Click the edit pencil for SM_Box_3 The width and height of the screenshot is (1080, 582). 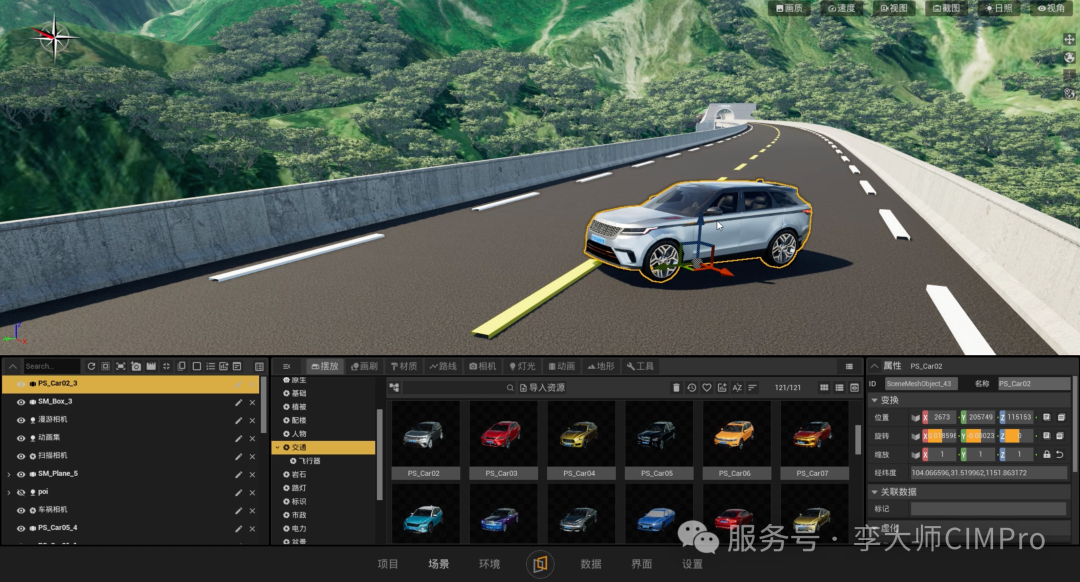pos(238,402)
